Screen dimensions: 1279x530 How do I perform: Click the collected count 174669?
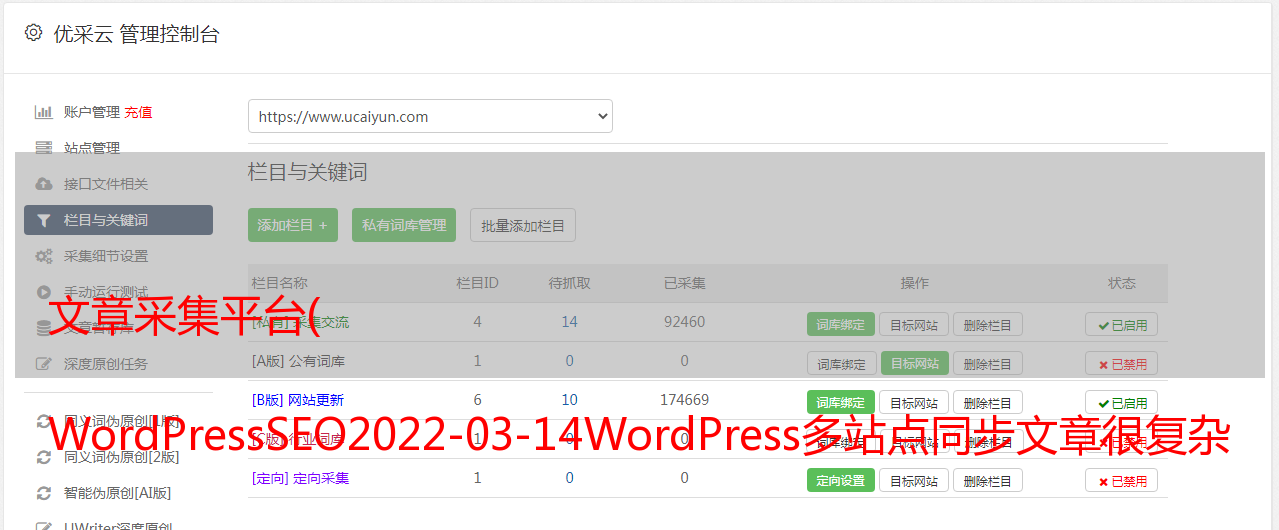point(684,400)
